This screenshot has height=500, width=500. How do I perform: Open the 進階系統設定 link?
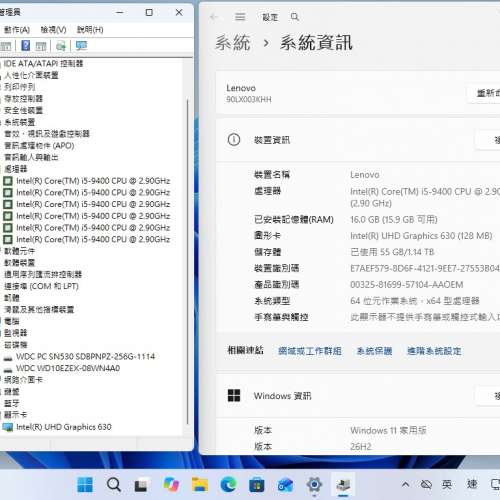[434, 351]
